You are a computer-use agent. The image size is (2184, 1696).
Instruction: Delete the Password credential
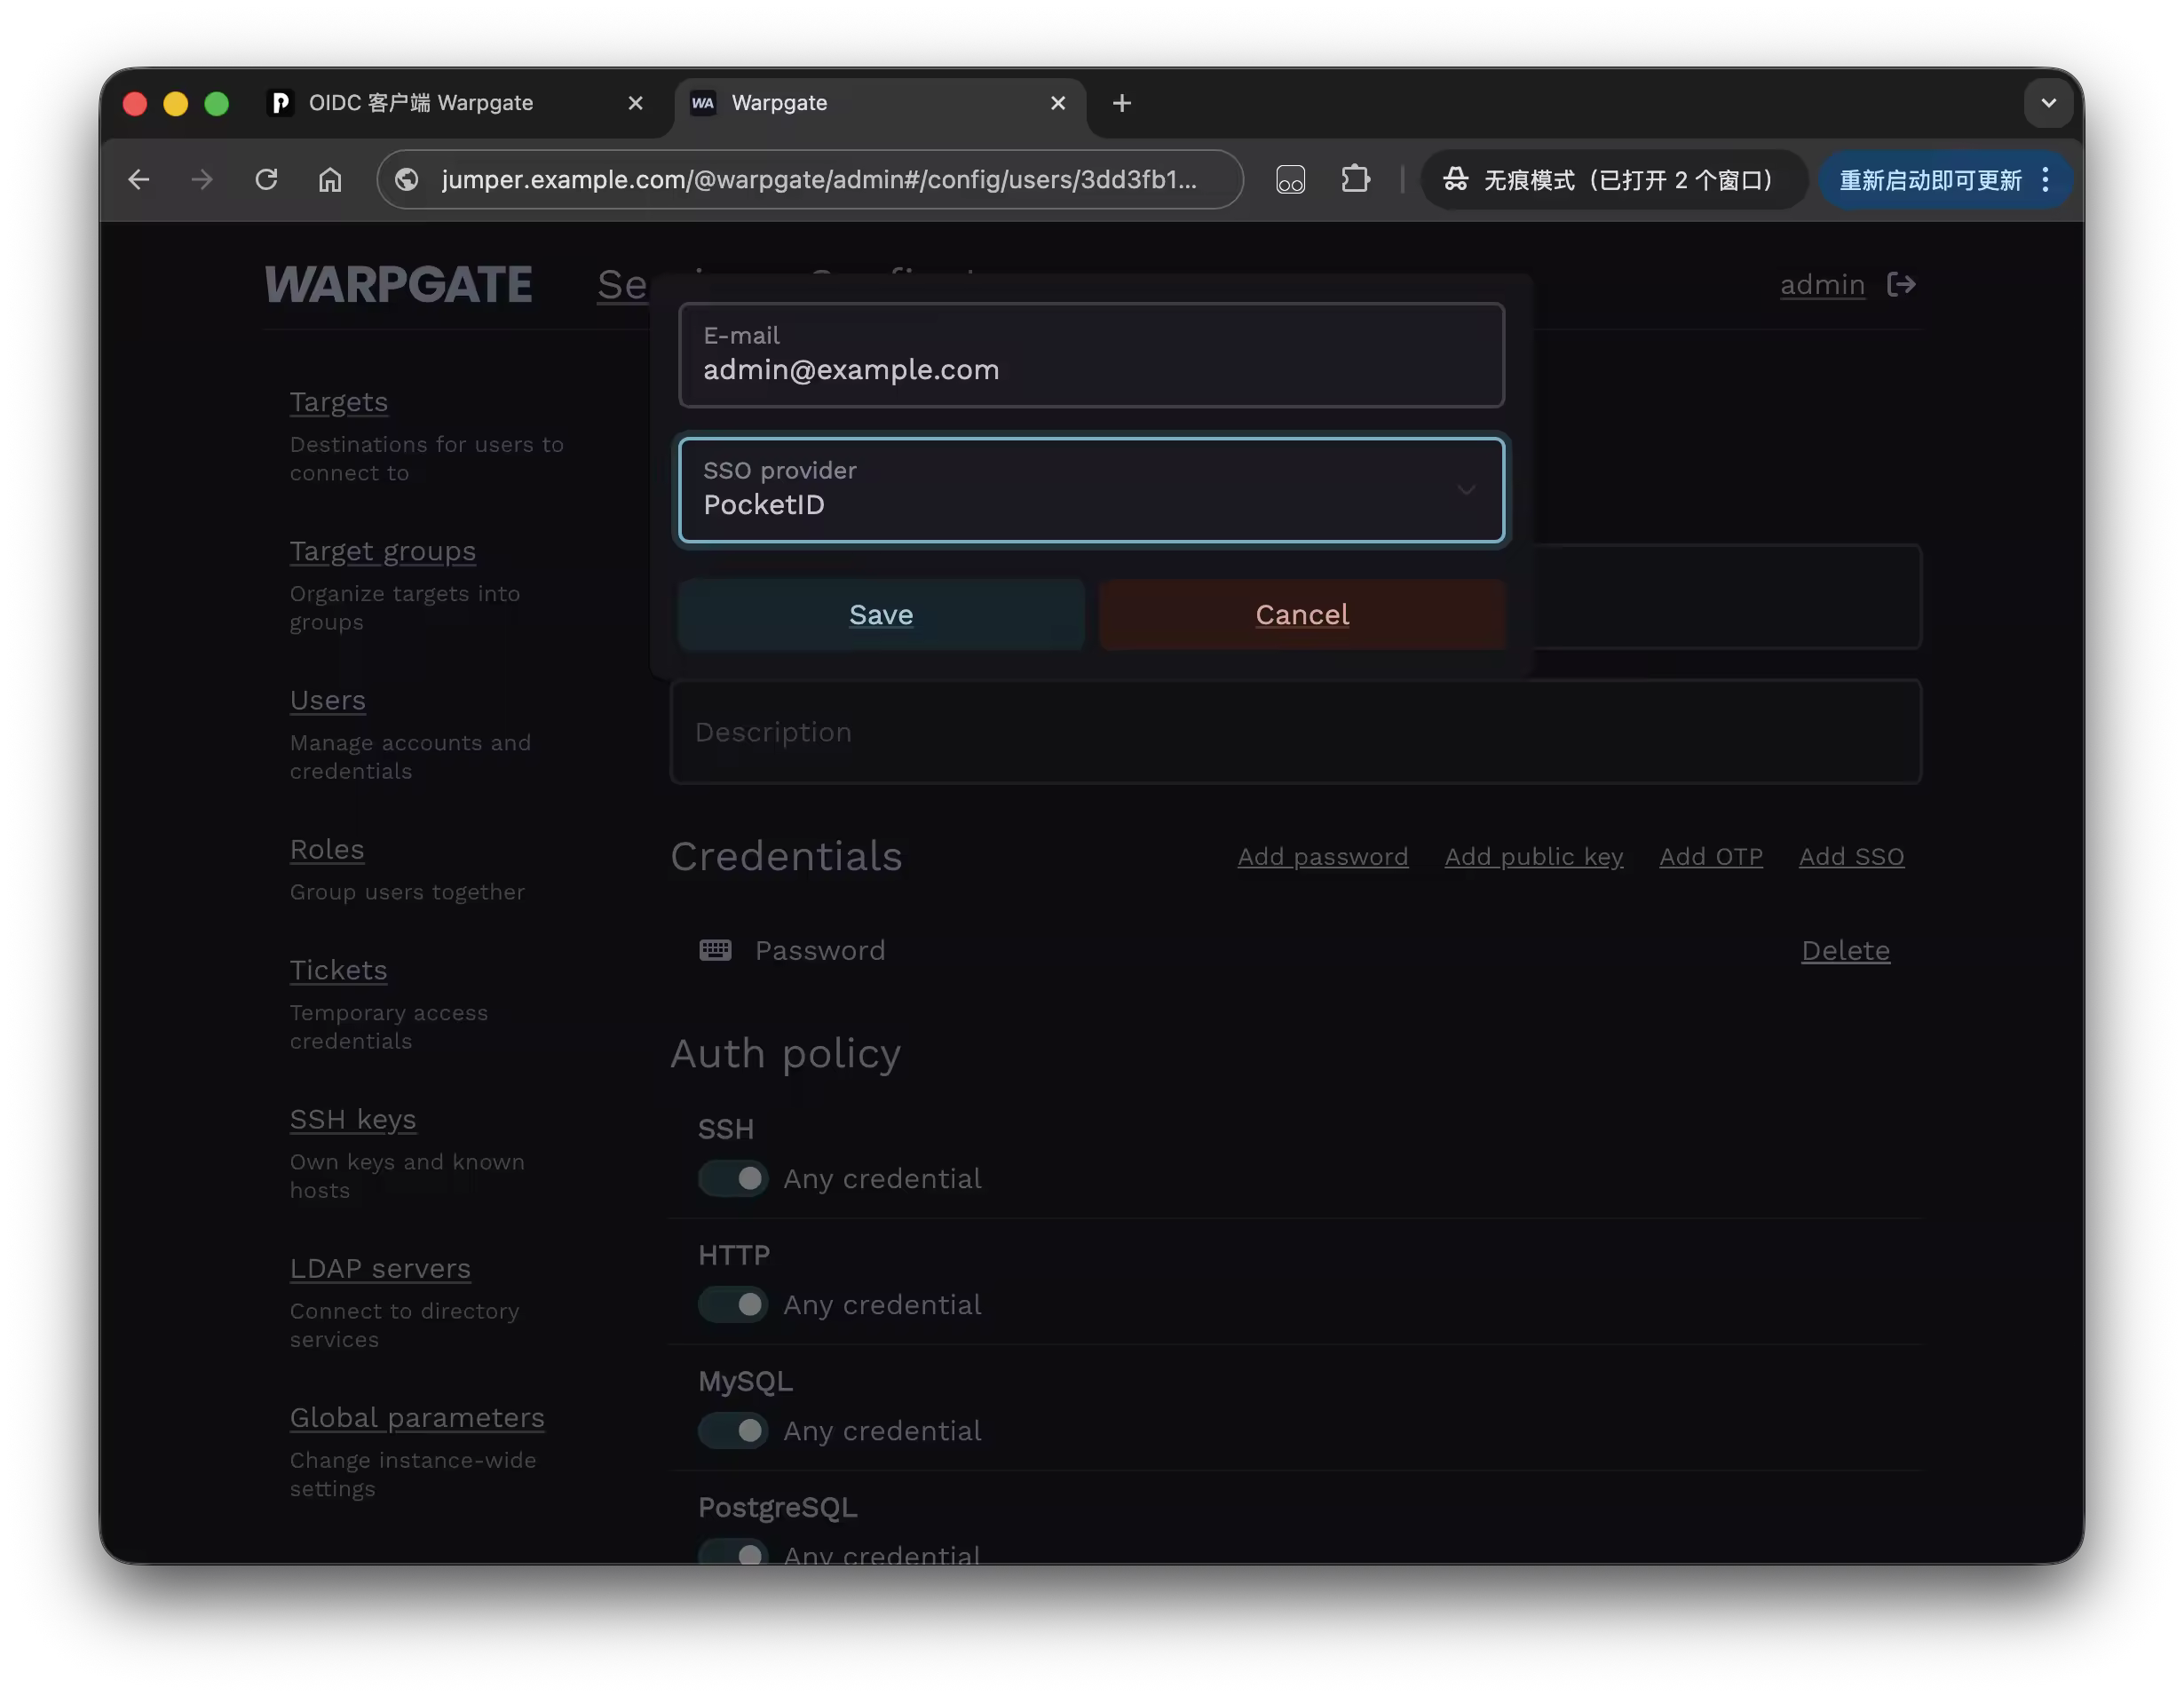(1845, 950)
